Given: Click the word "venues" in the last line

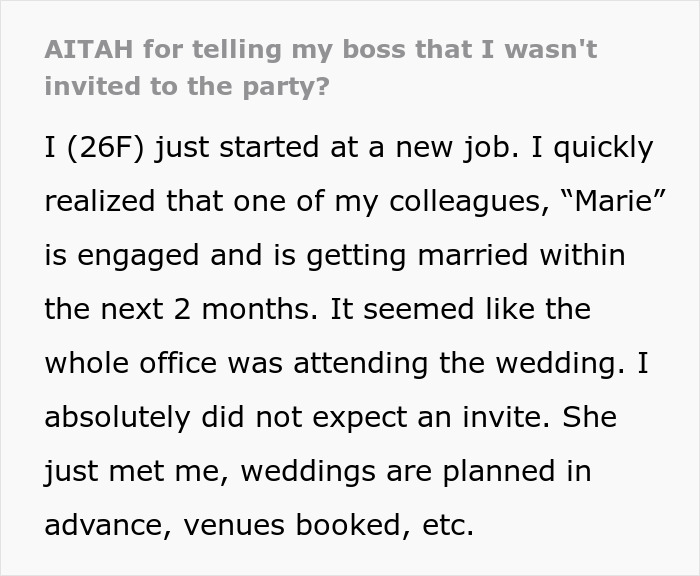Looking at the screenshot, I should [233, 525].
